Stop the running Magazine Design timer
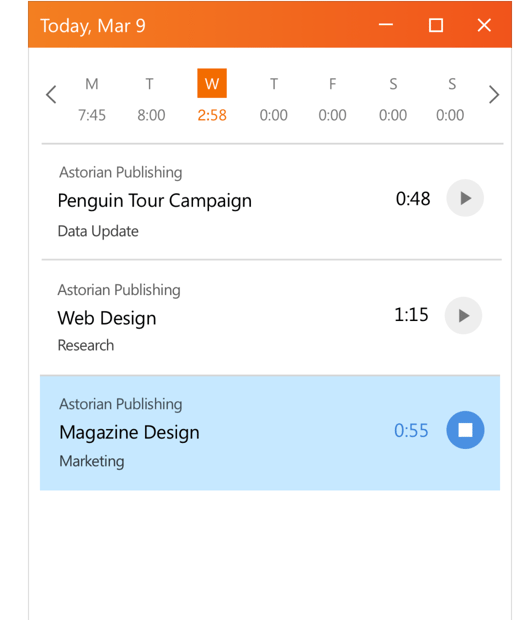Image resolution: width=525 pixels, height=620 pixels. pyautogui.click(x=465, y=430)
